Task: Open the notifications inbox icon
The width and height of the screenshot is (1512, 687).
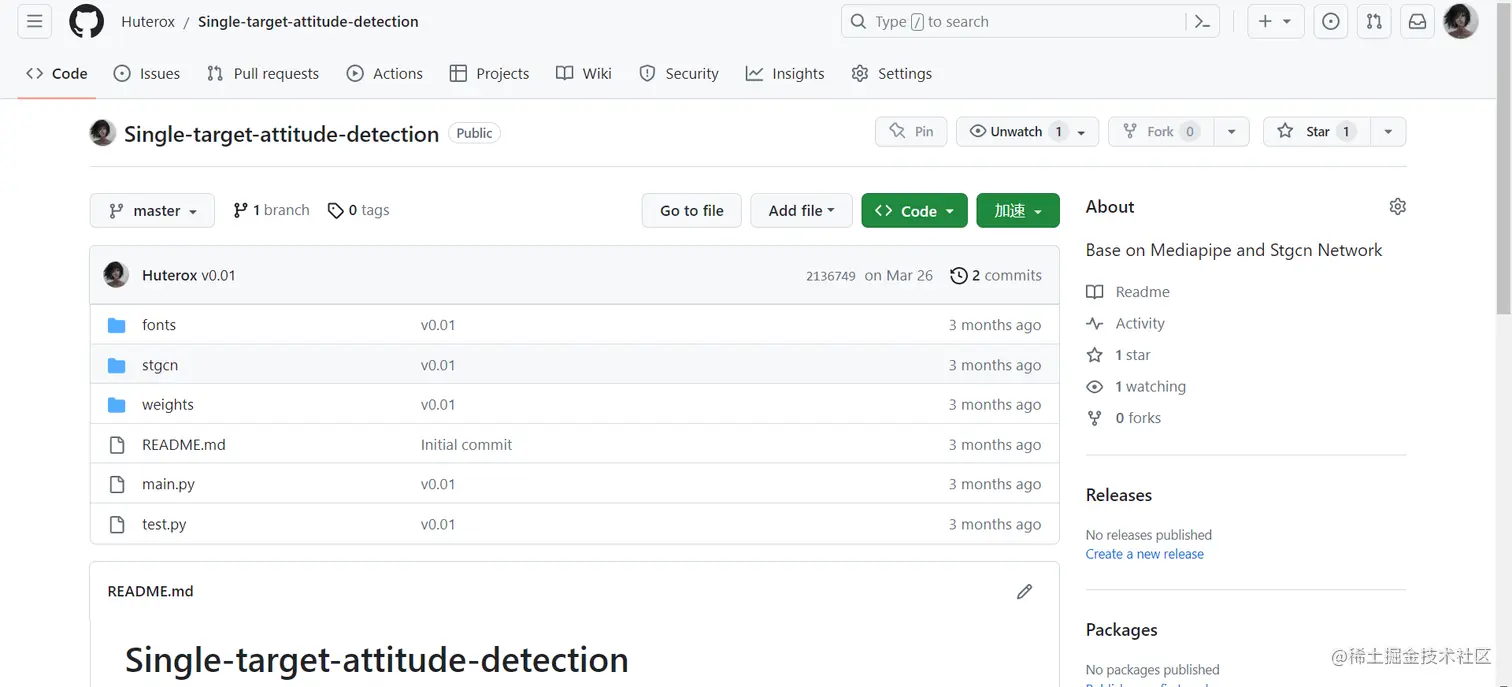Action: pyautogui.click(x=1417, y=21)
